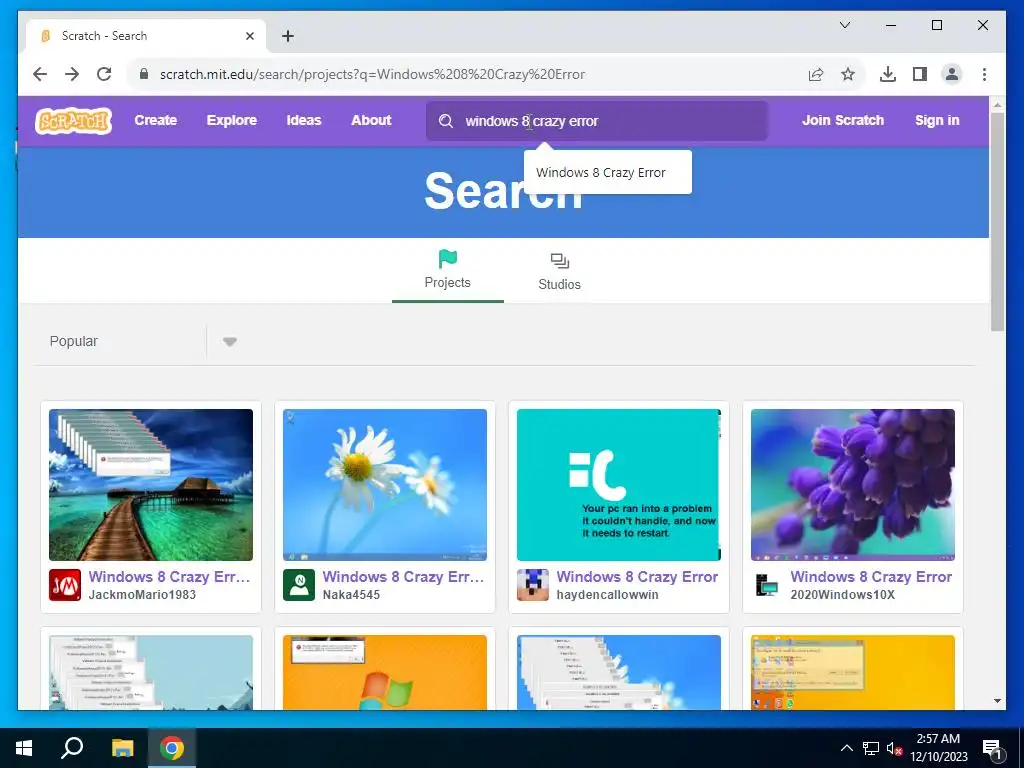Switch to the Projects tab

click(447, 271)
